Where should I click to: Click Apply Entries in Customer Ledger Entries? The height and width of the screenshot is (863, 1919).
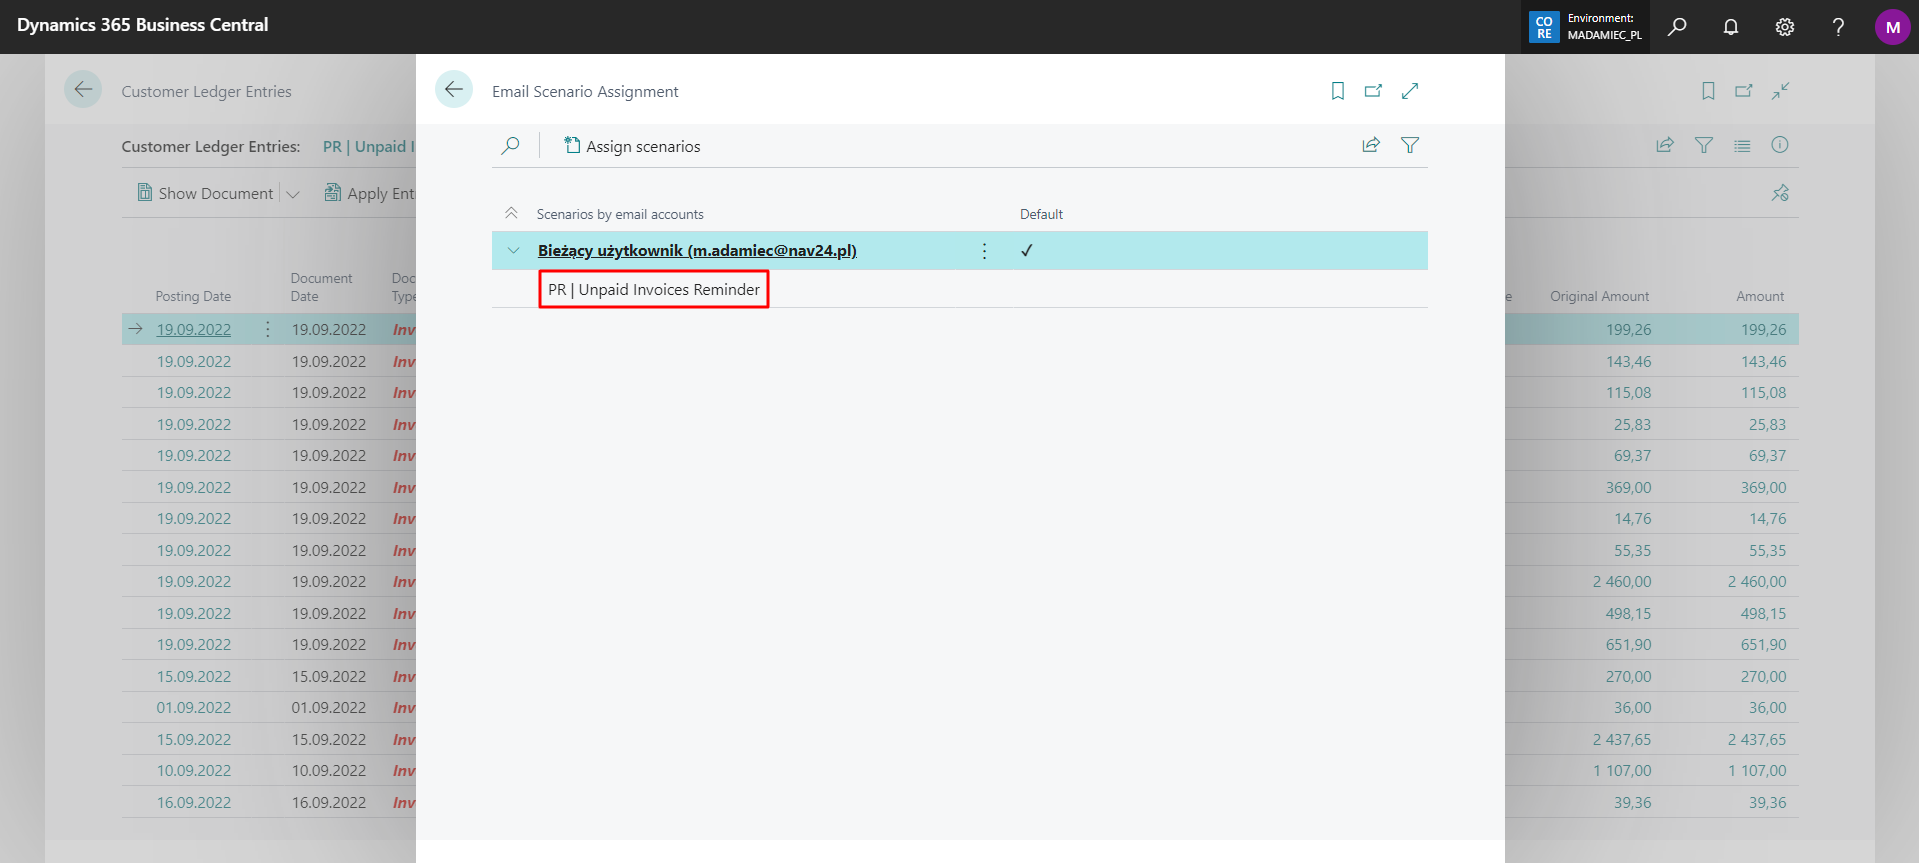370,193
